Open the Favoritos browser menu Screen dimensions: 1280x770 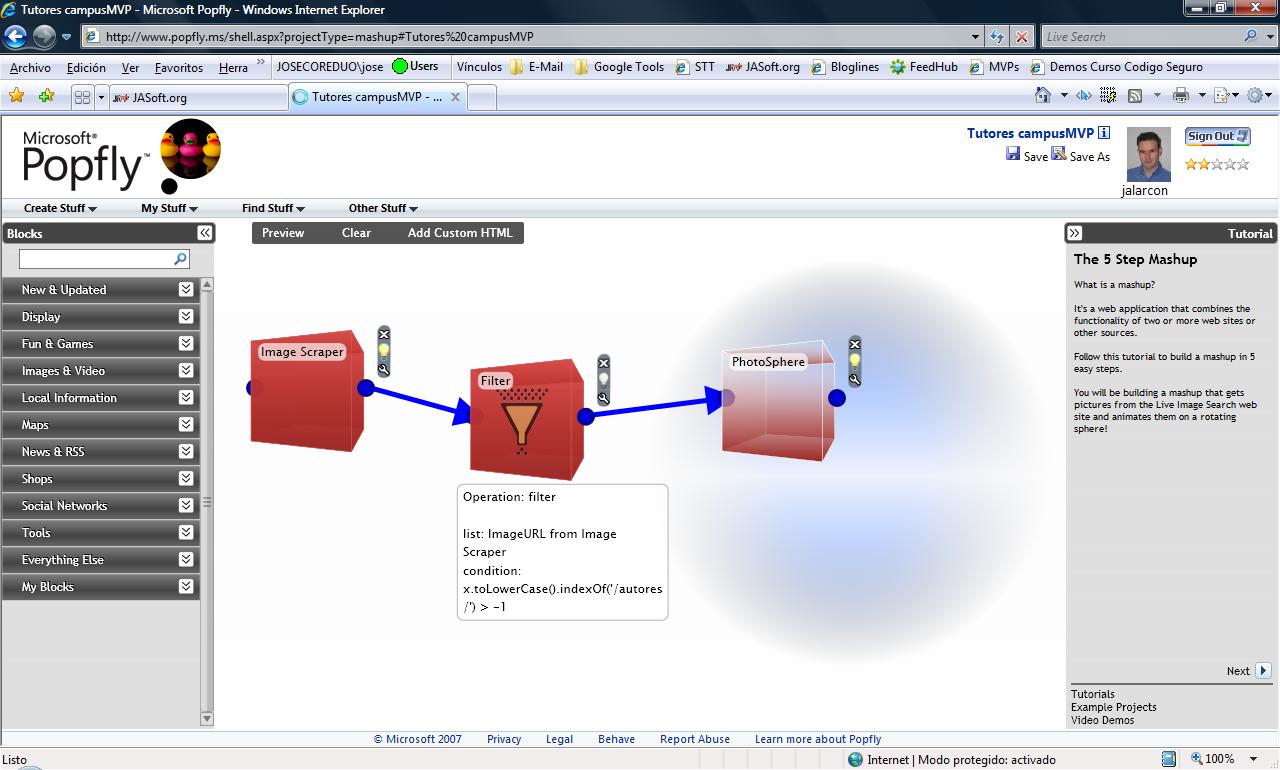(179, 67)
